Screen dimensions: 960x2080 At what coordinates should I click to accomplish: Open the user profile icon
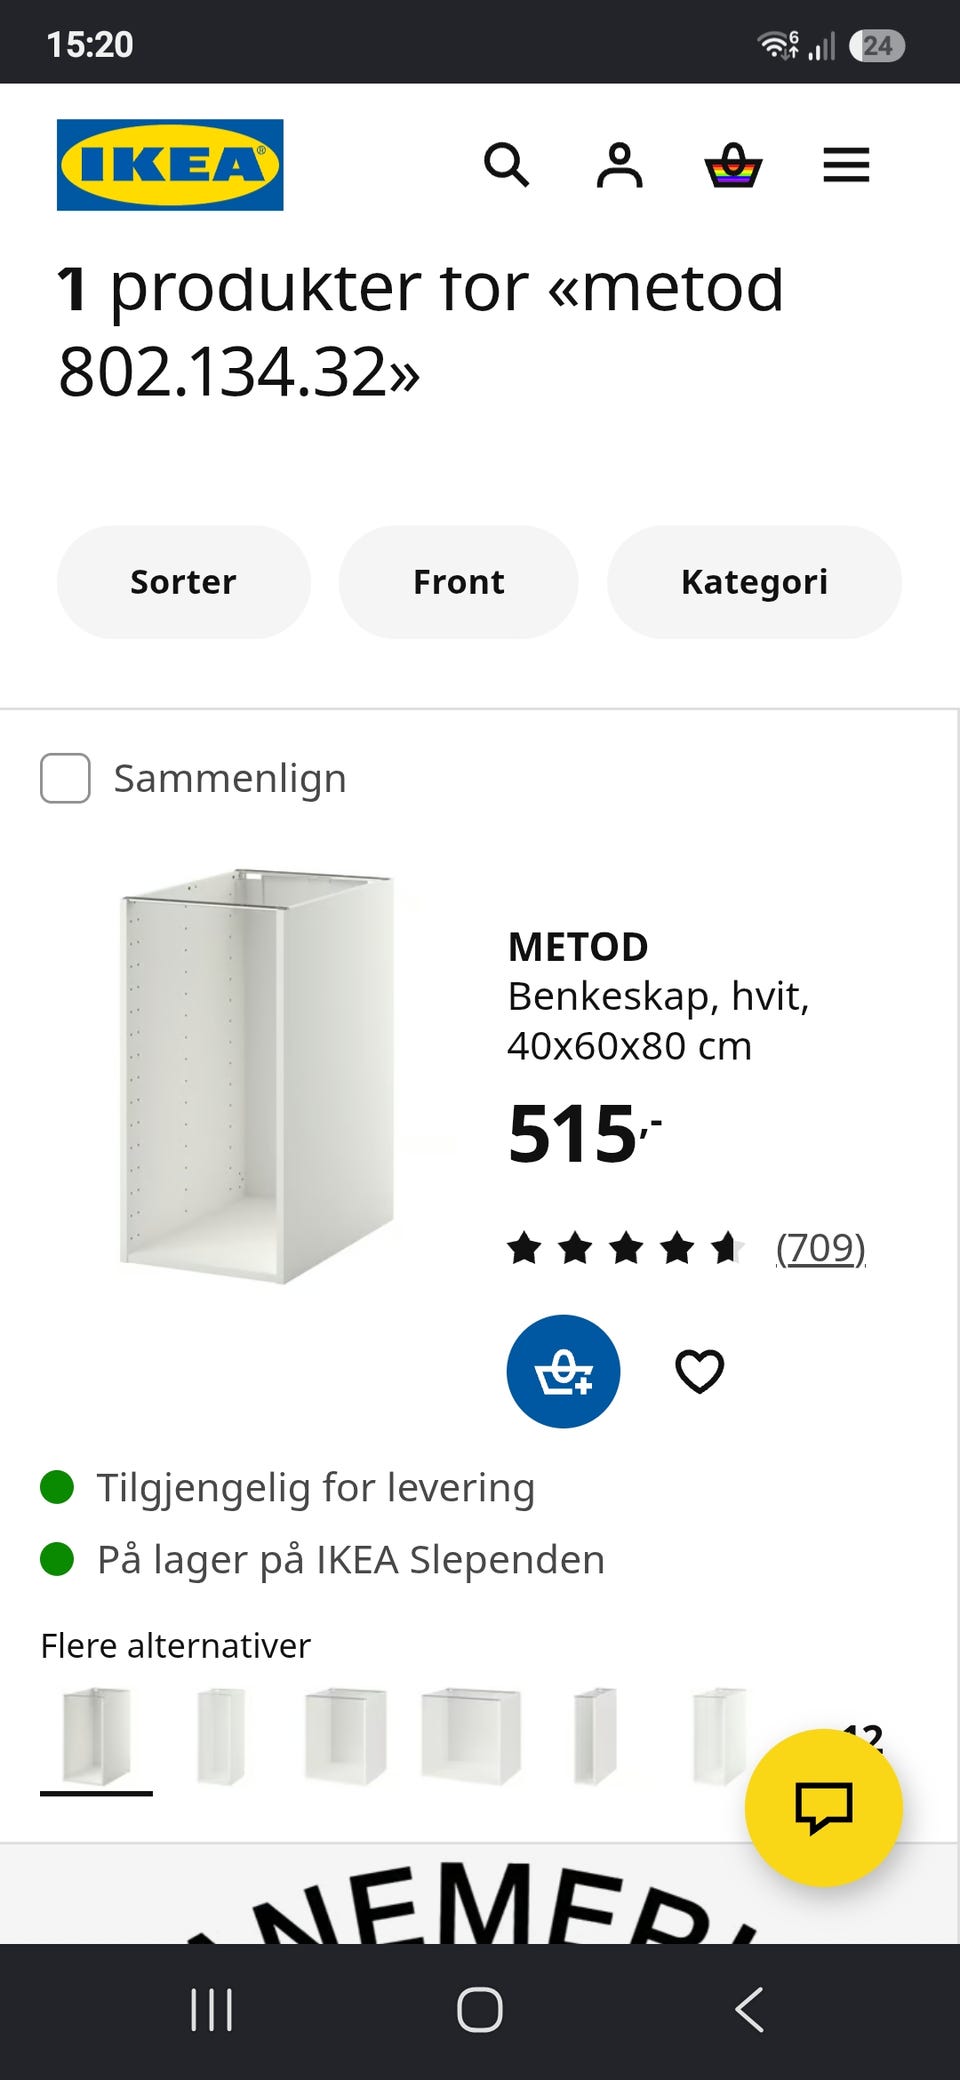click(619, 165)
